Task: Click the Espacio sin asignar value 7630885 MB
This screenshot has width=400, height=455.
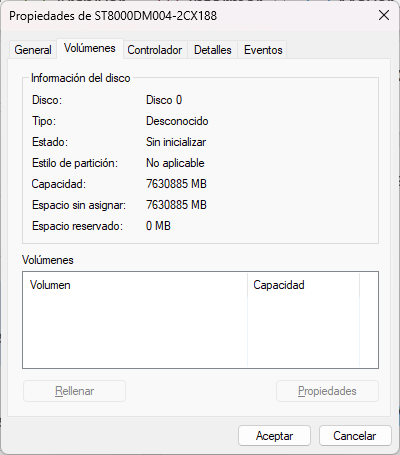Action: [176, 205]
